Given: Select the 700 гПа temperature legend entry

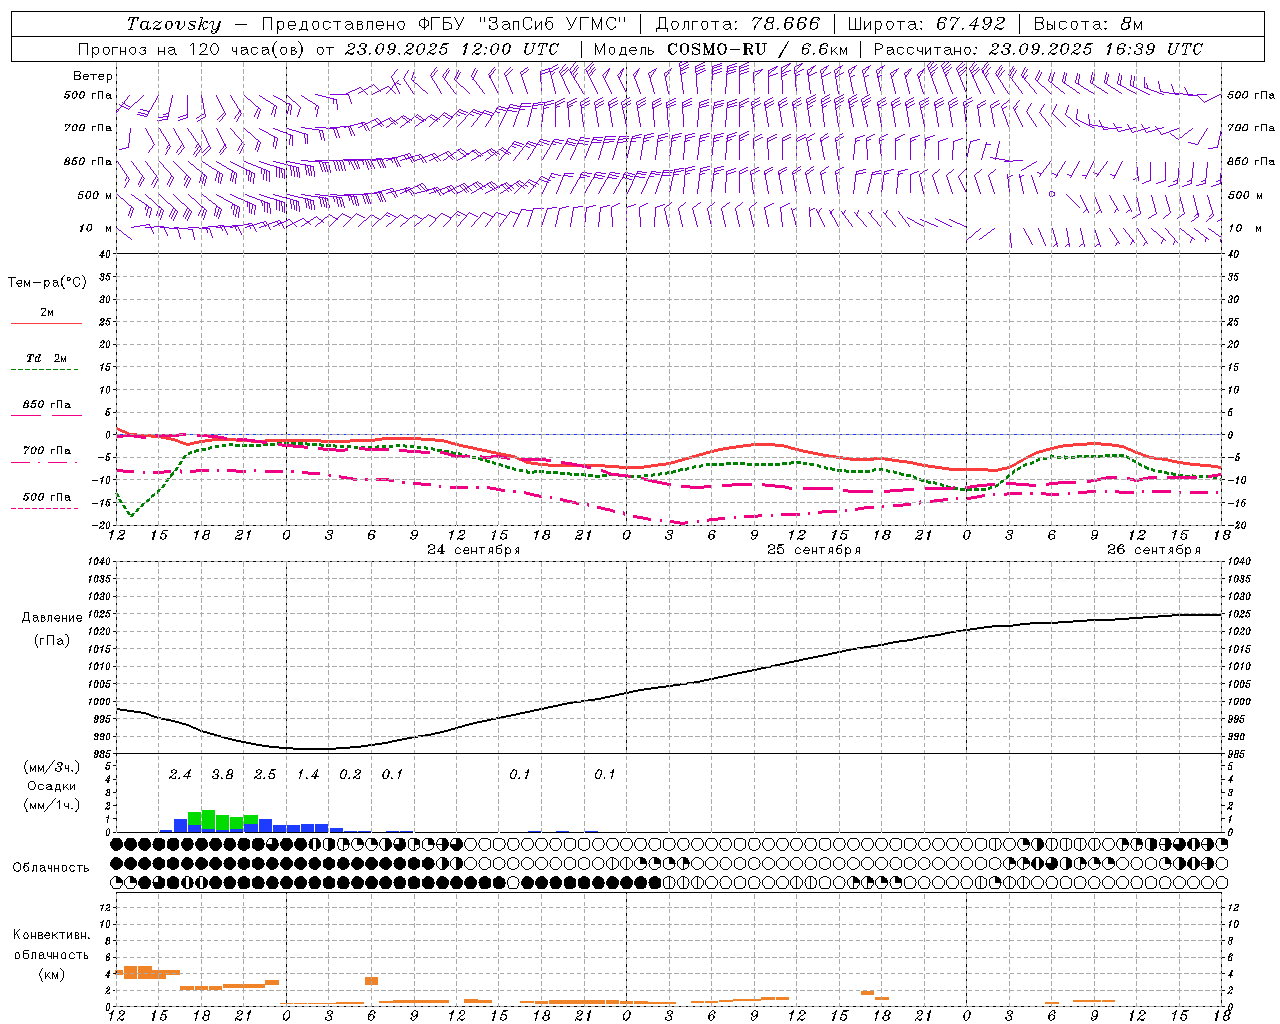Looking at the screenshot, I should (46, 451).
